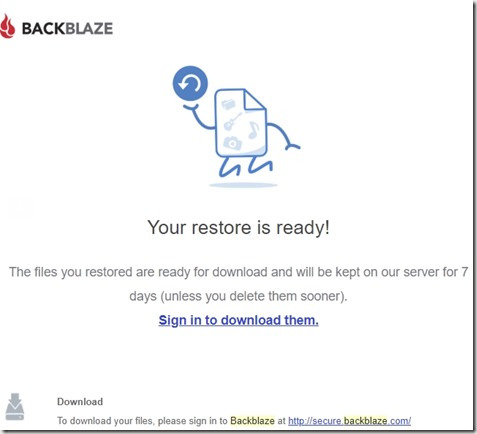
Task: Click the oval shadow beneath the document character
Action: point(243,185)
